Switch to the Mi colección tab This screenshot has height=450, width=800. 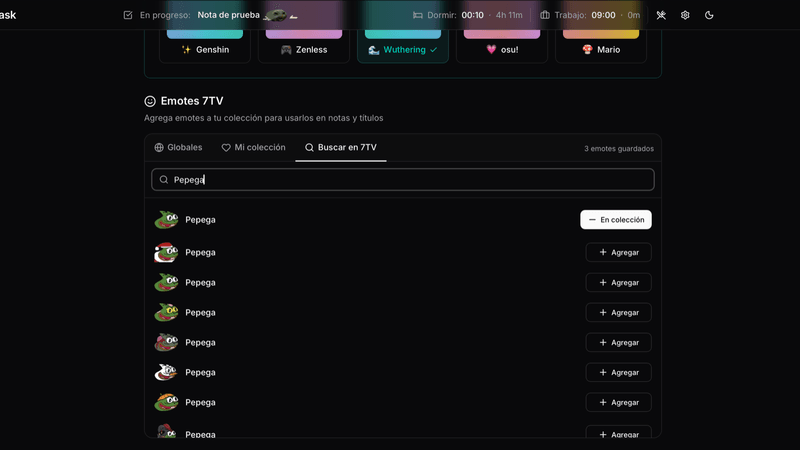click(x=253, y=147)
